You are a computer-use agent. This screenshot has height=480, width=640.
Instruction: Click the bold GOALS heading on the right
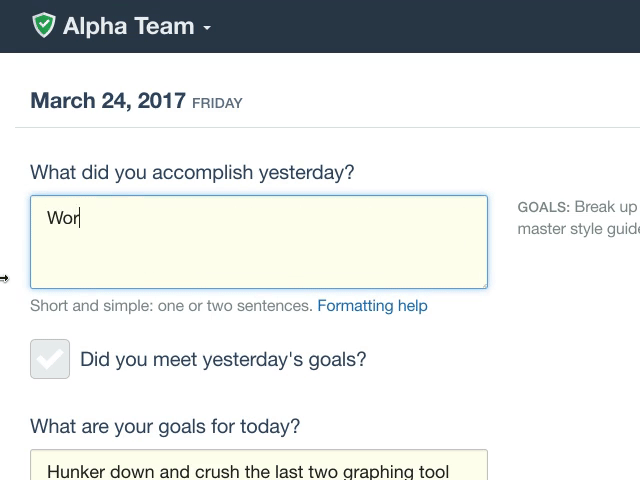pos(543,208)
